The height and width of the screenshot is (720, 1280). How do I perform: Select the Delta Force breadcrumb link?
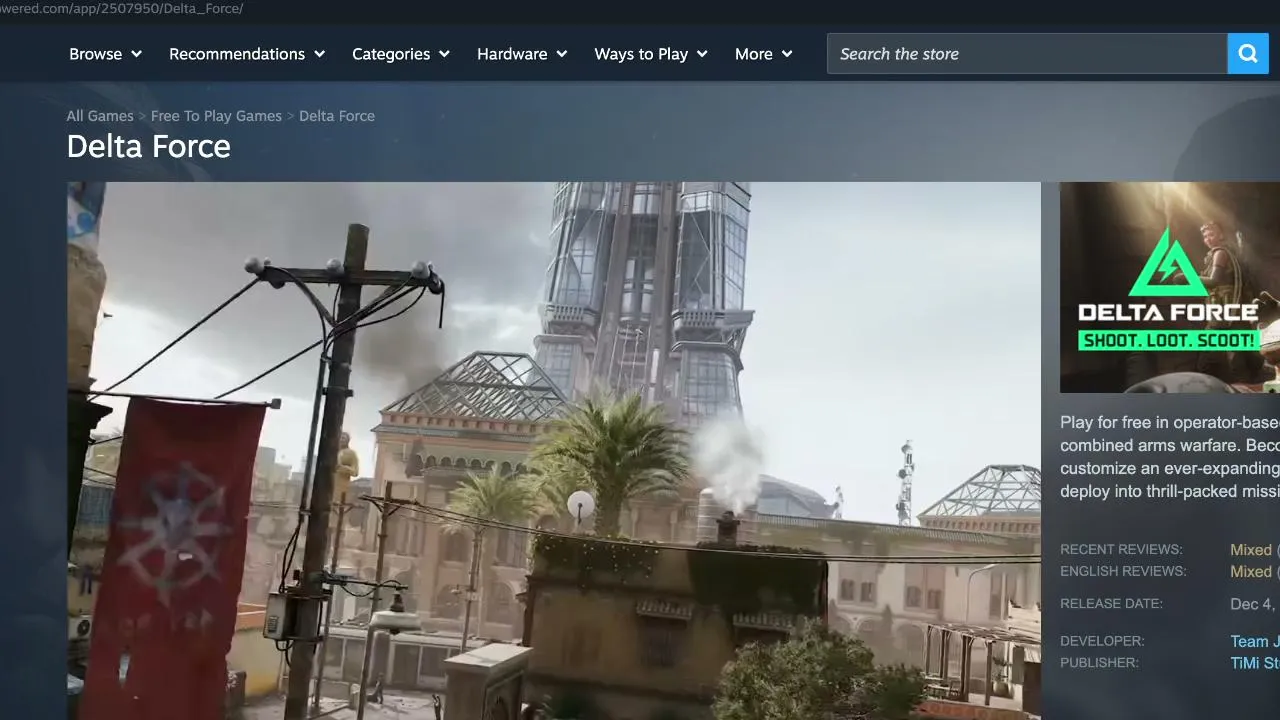tap(337, 116)
